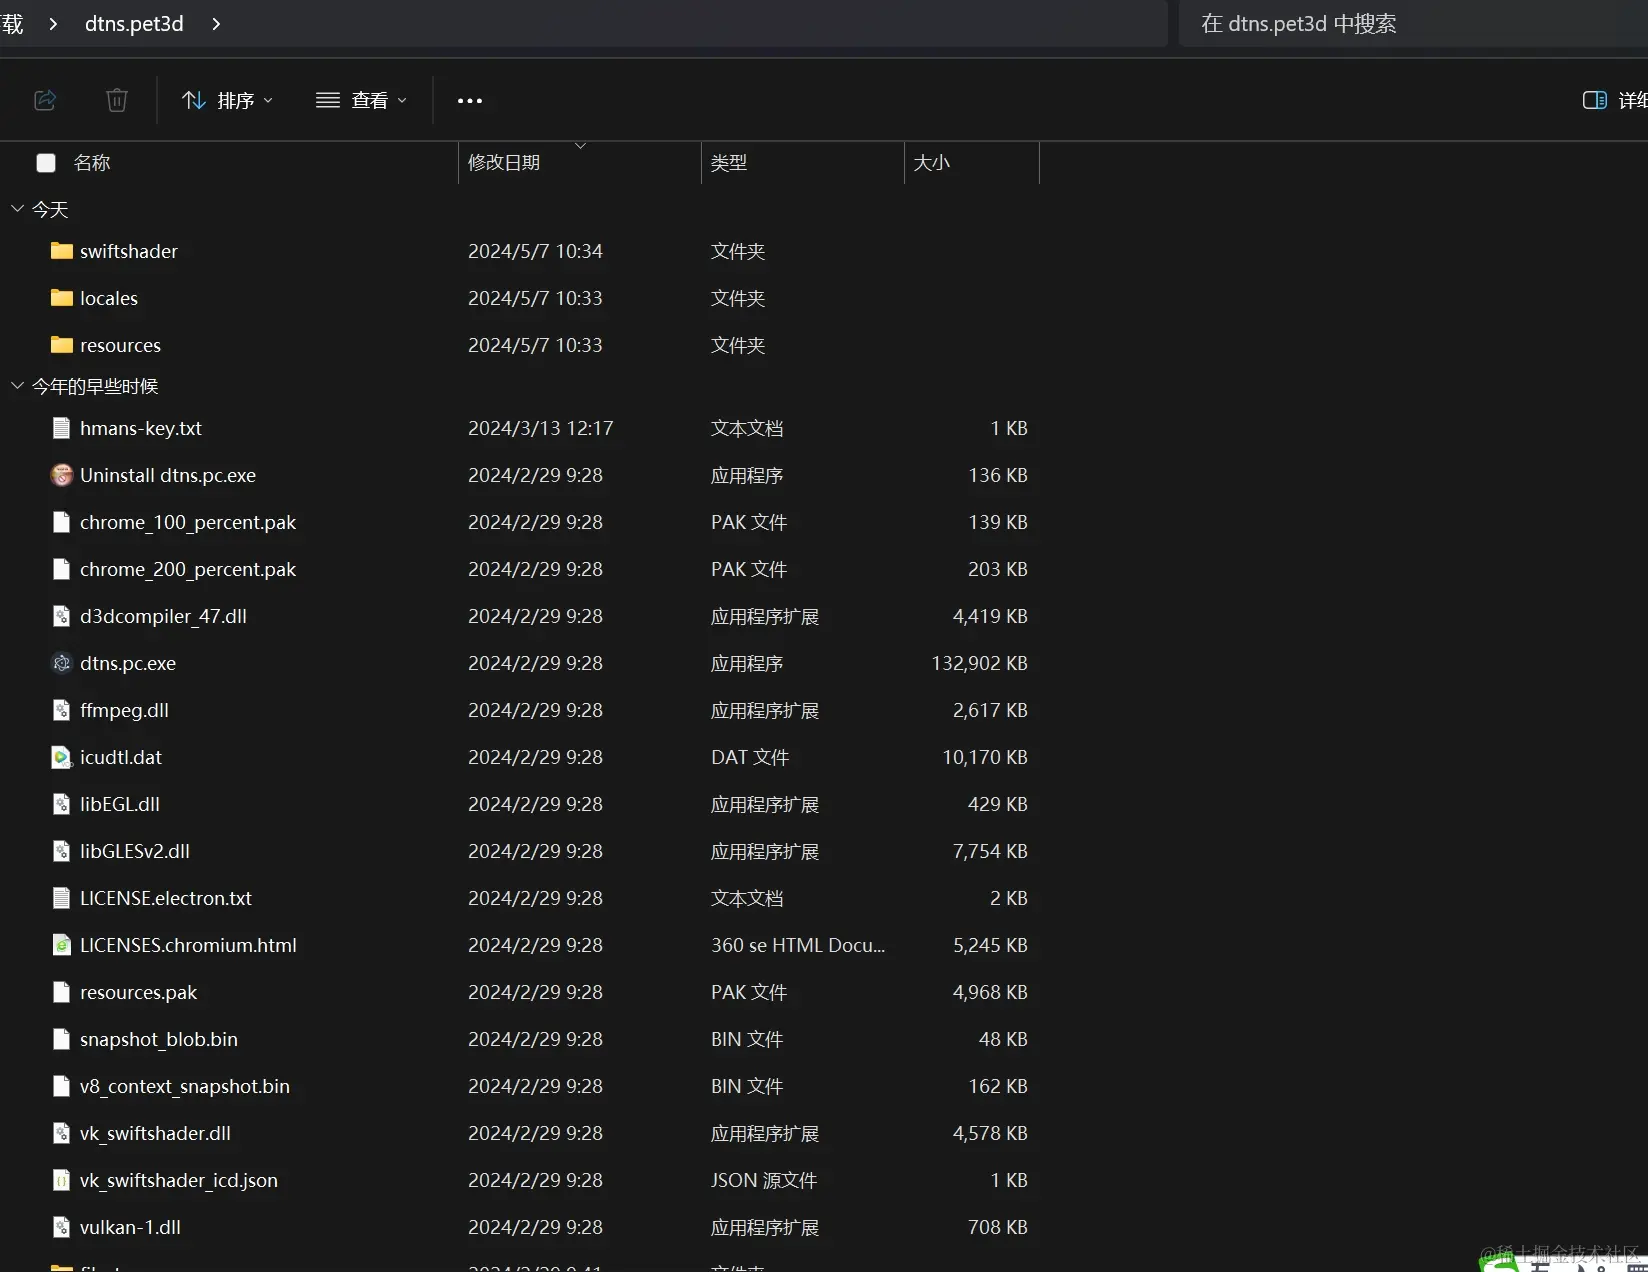The image size is (1648, 1272).
Task: Click the 360 se HTML Docu... type cell
Action: 798,945
